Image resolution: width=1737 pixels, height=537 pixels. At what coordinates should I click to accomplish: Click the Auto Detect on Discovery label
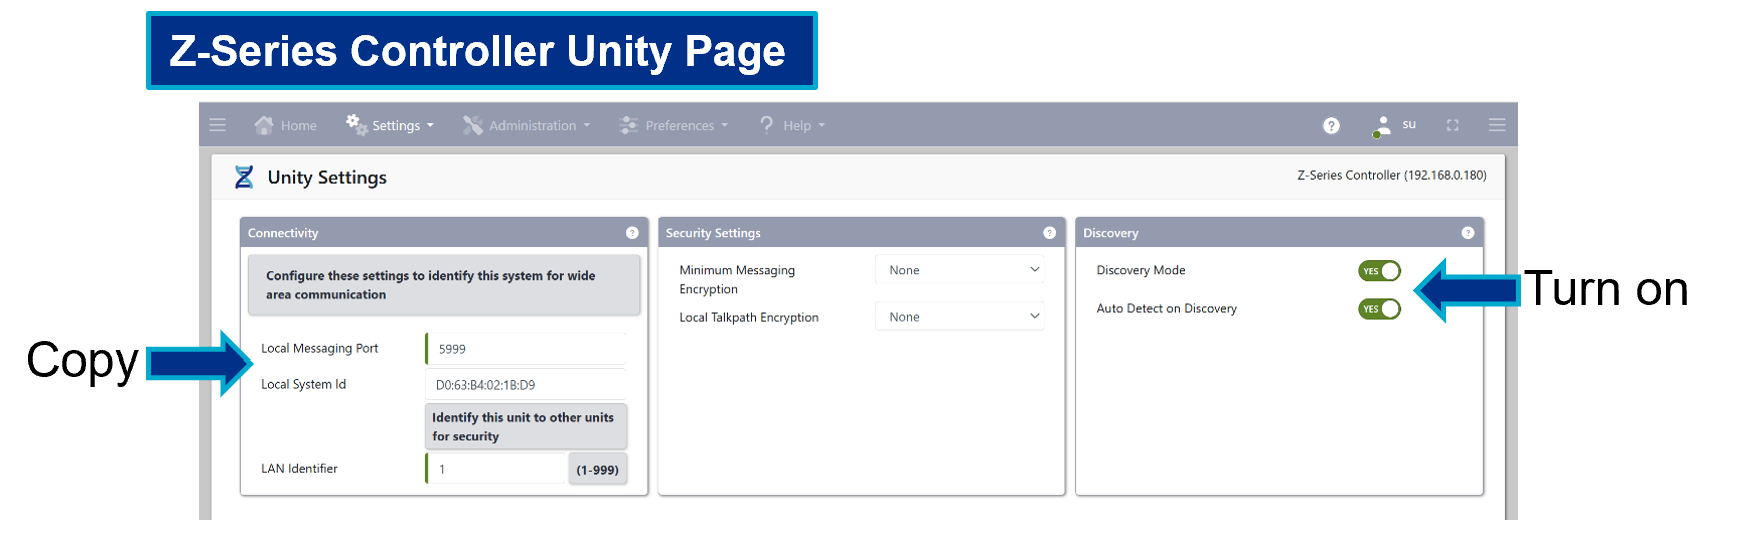(x=1167, y=308)
